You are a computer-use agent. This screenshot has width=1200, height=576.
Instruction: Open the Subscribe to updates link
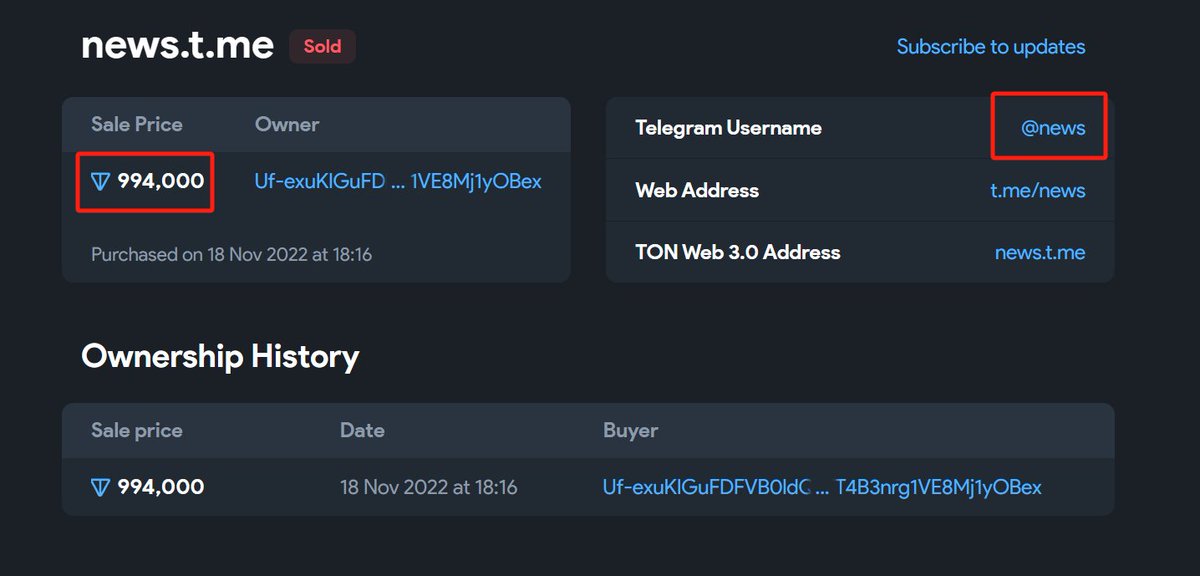click(x=990, y=47)
